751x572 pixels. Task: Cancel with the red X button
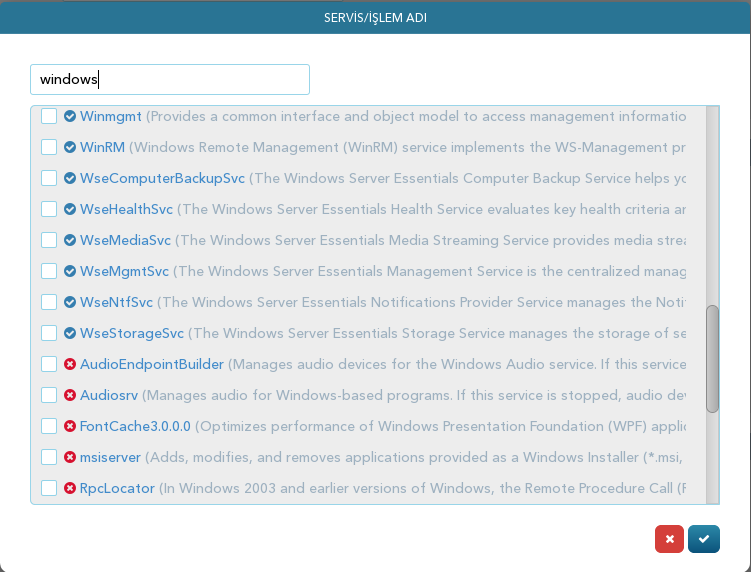[x=669, y=539]
